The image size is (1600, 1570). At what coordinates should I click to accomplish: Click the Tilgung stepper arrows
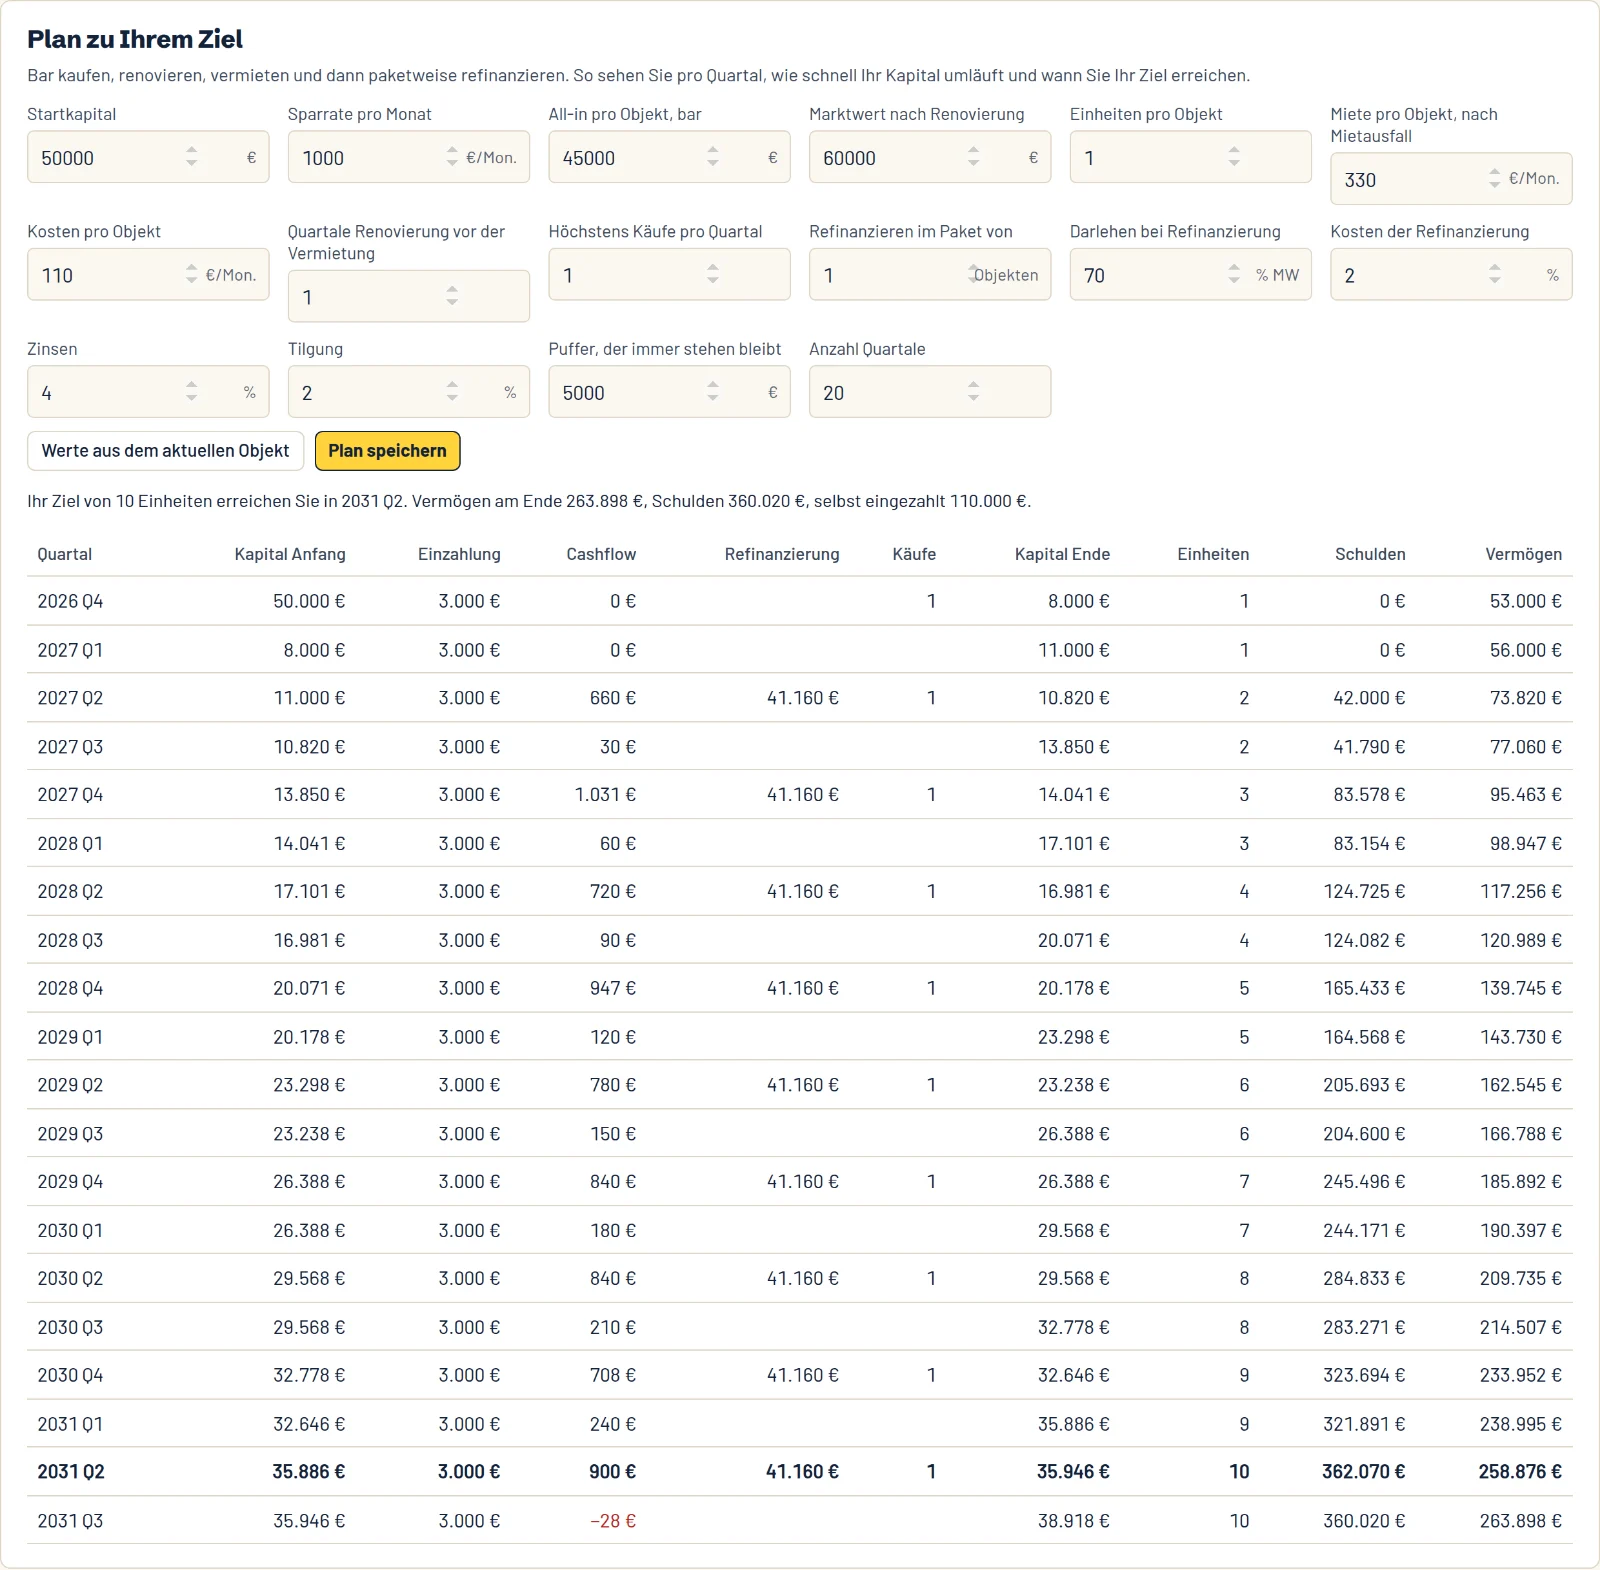[452, 392]
